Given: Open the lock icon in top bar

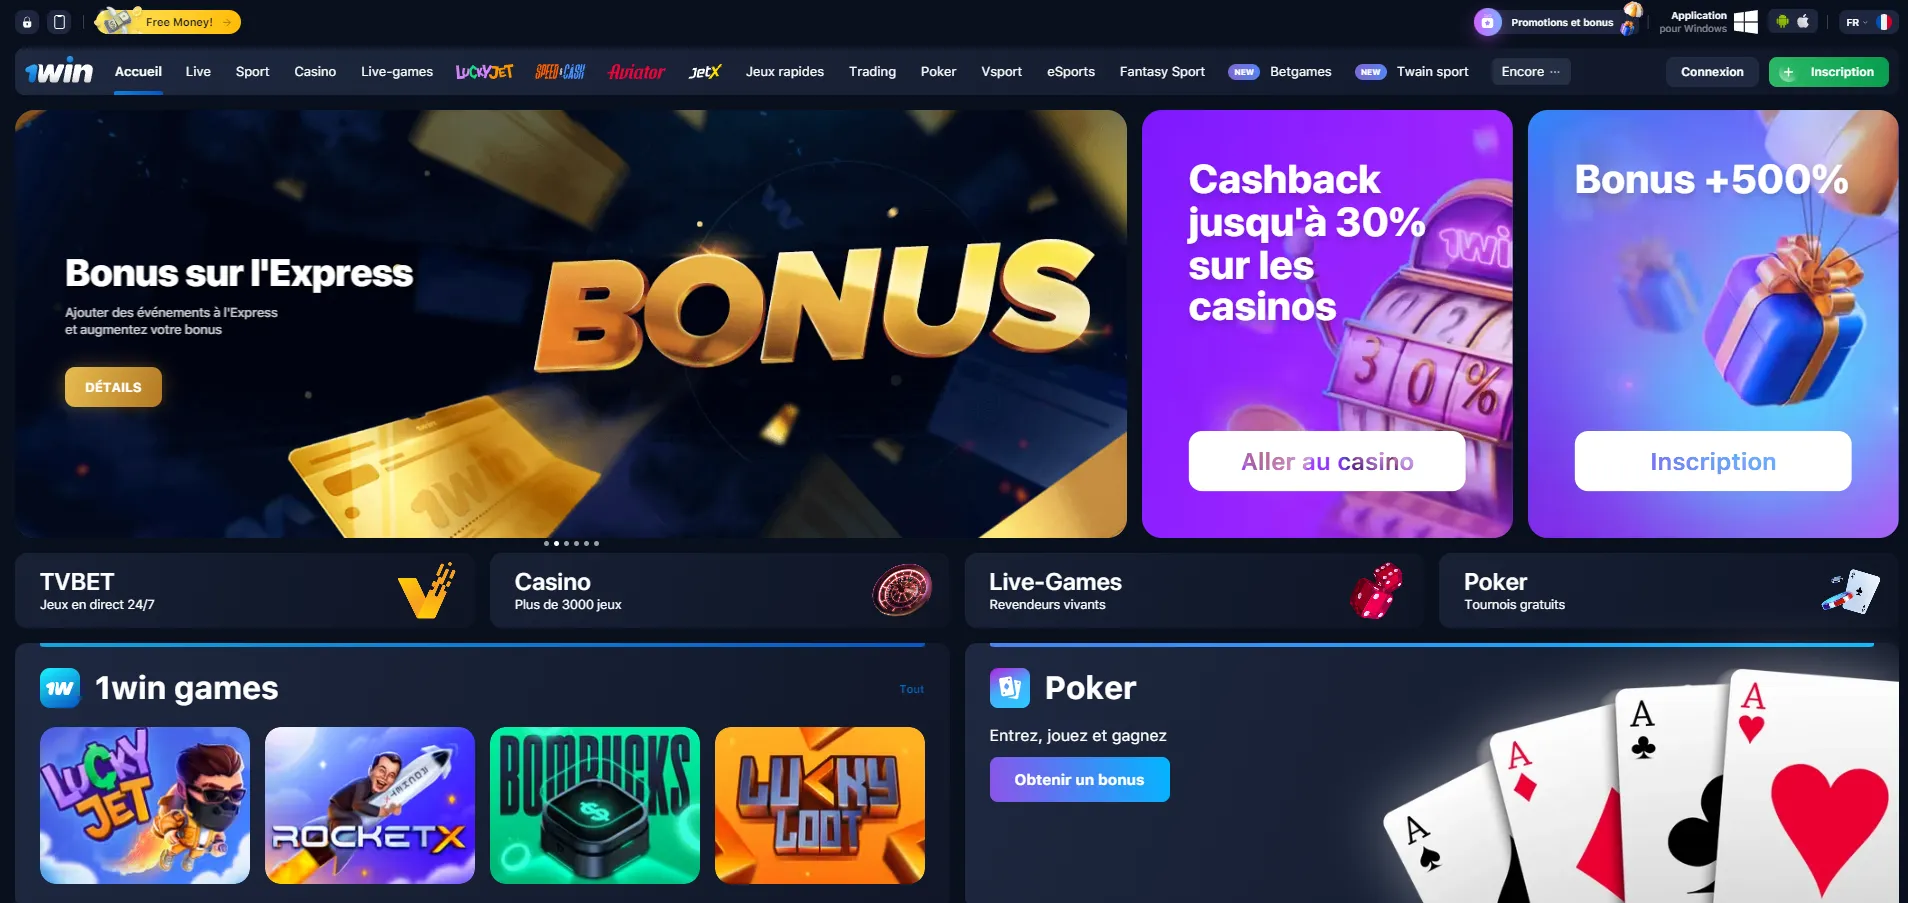Looking at the screenshot, I should 27,22.
